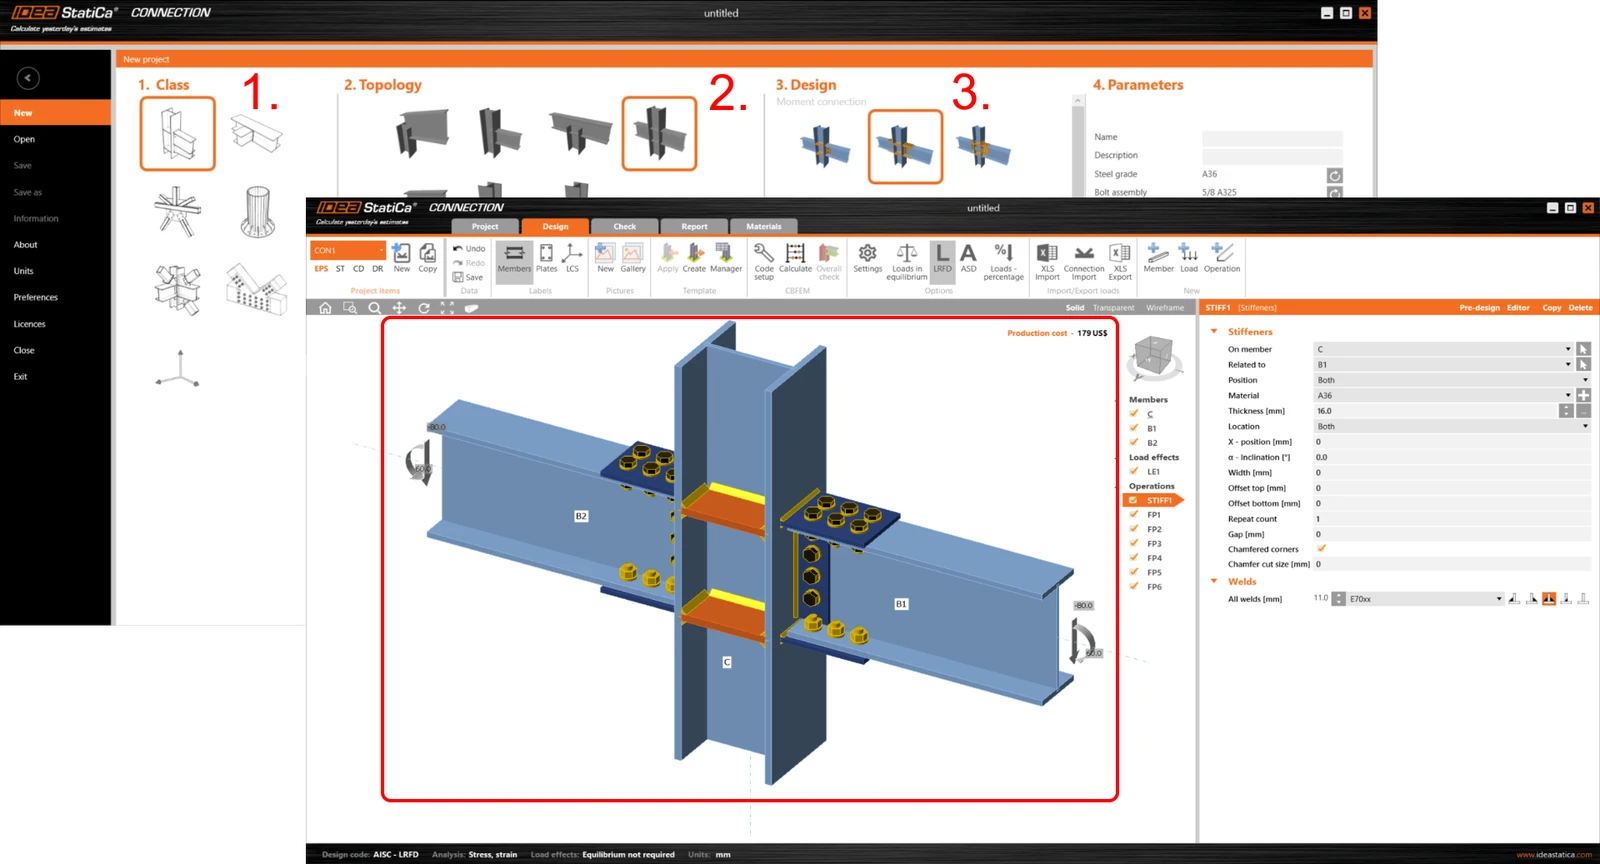The width and height of the screenshot is (1600, 864).
Task: Open the Position dropdown
Action: [1451, 380]
